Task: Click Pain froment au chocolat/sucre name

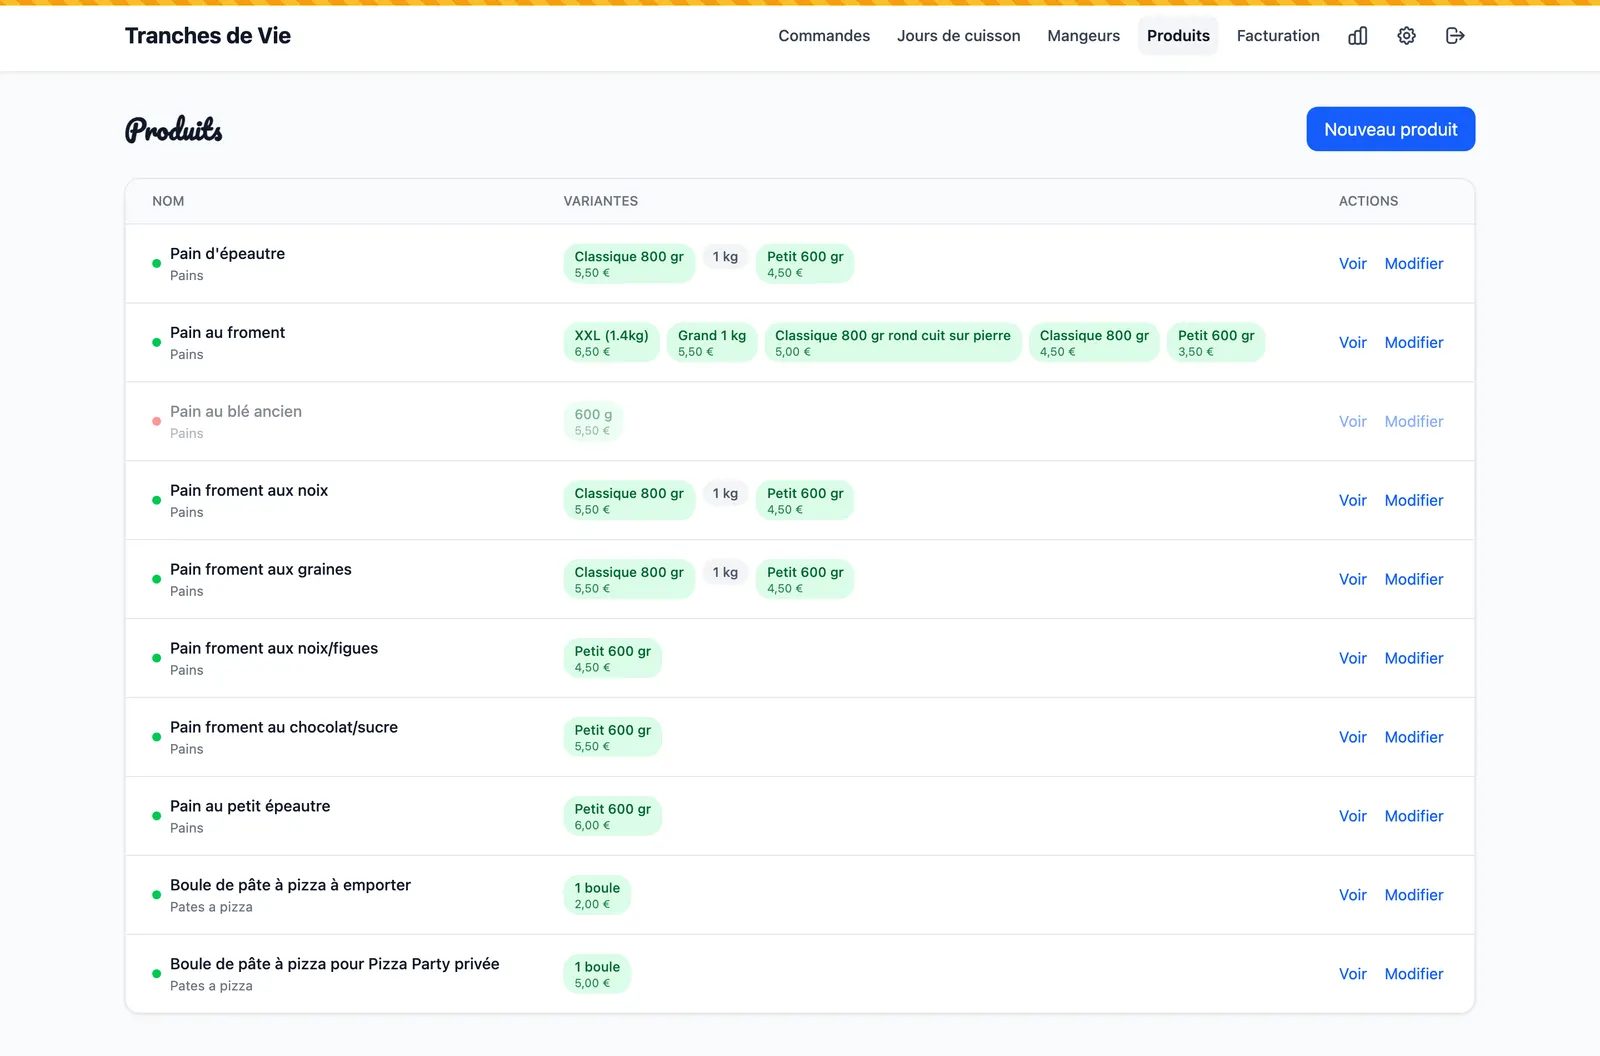Action: (284, 728)
